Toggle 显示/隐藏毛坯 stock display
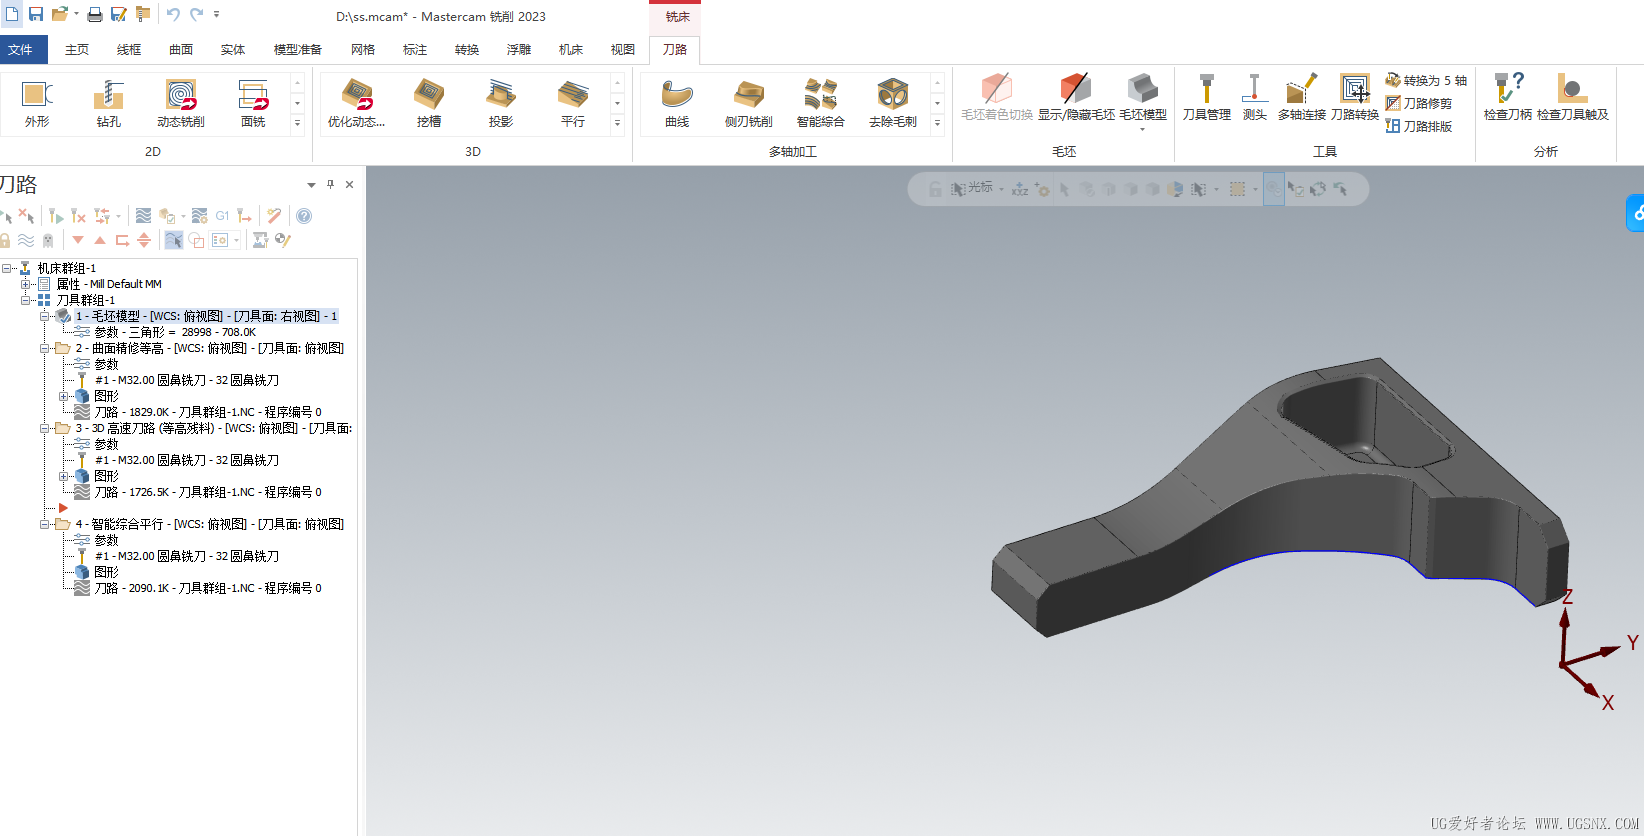1644x836 pixels. pyautogui.click(x=1076, y=98)
